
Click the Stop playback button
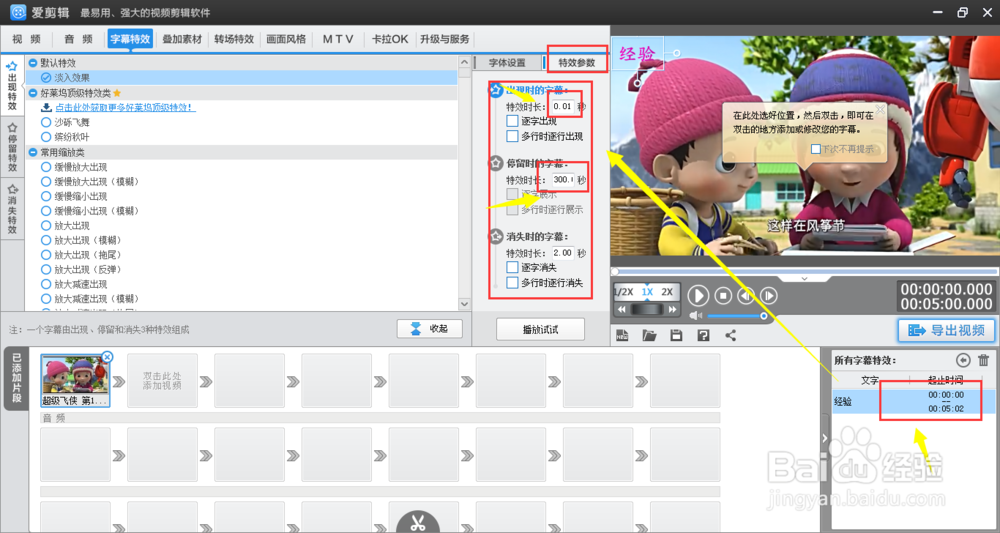click(x=723, y=296)
